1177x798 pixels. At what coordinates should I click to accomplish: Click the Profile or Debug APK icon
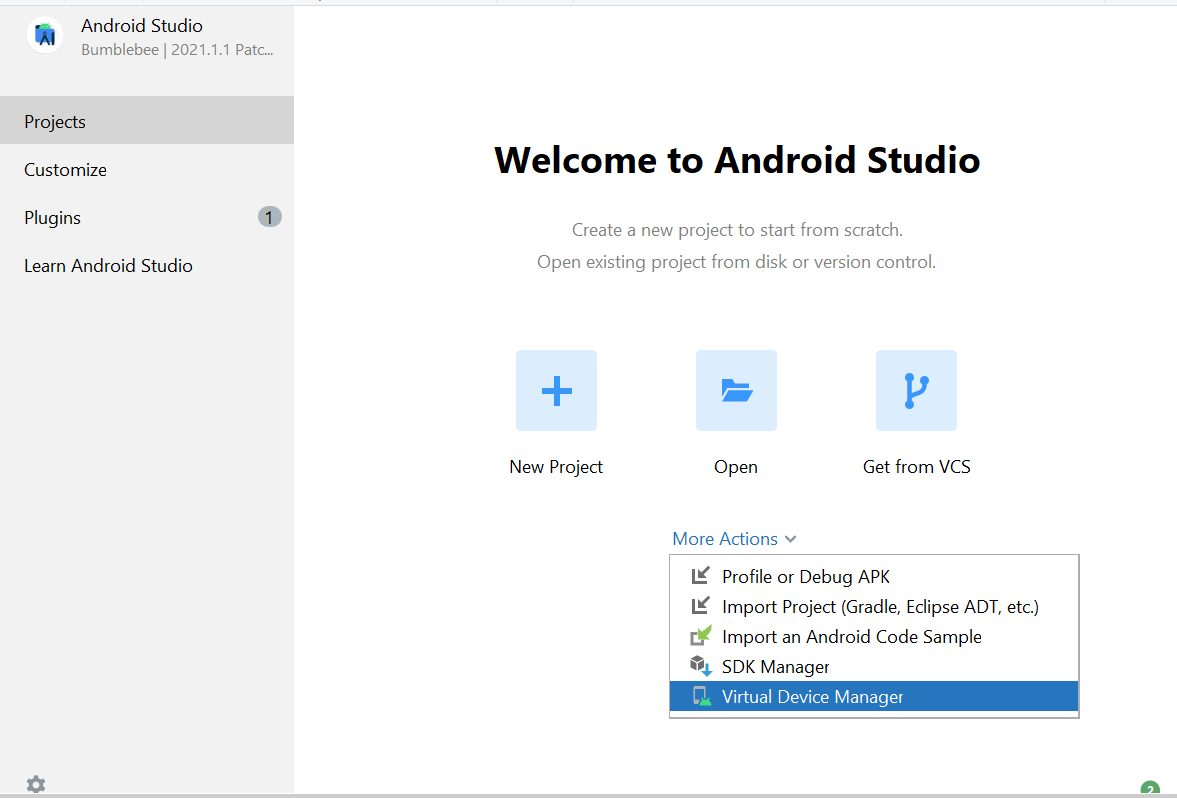(x=702, y=575)
